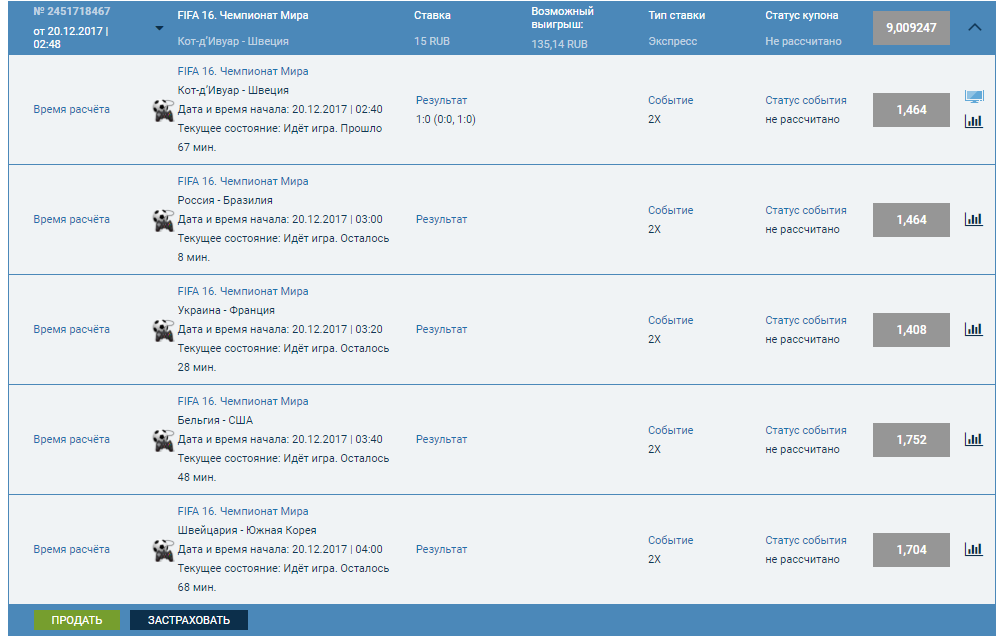Click match name Украина - Франция

(x=226, y=310)
